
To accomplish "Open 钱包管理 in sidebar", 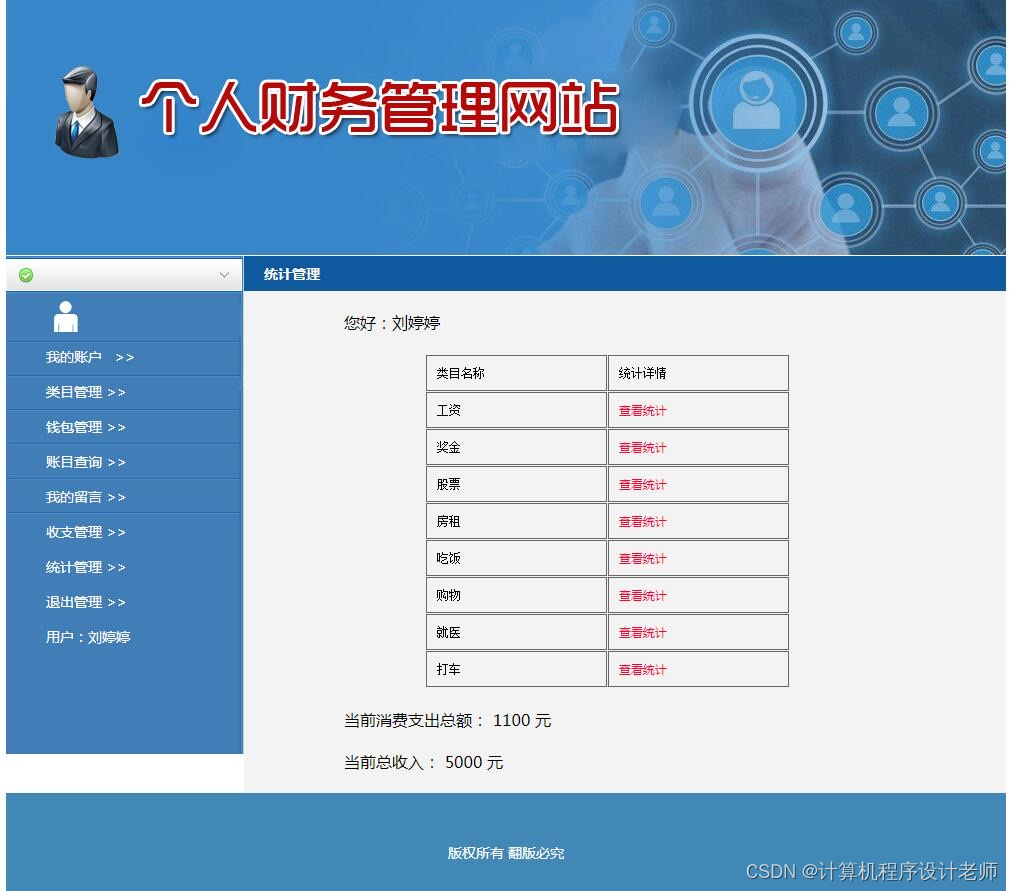I will point(85,427).
